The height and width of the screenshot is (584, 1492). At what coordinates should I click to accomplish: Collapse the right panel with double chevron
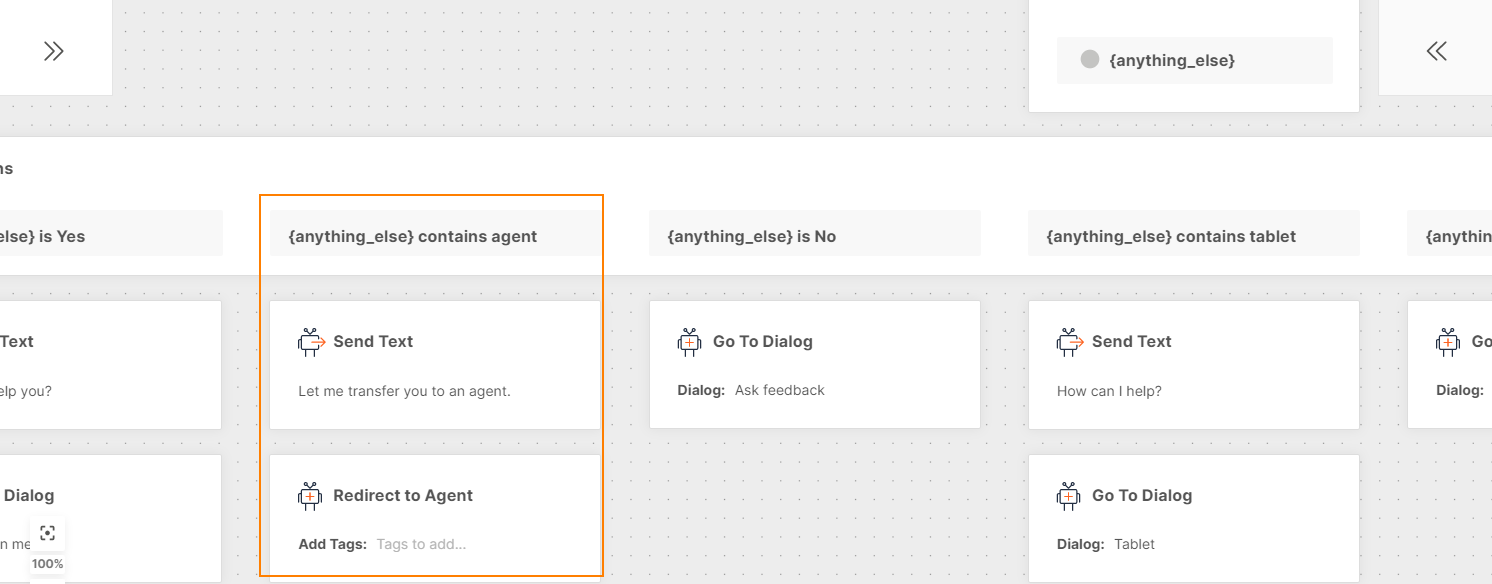pyautogui.click(x=1437, y=51)
